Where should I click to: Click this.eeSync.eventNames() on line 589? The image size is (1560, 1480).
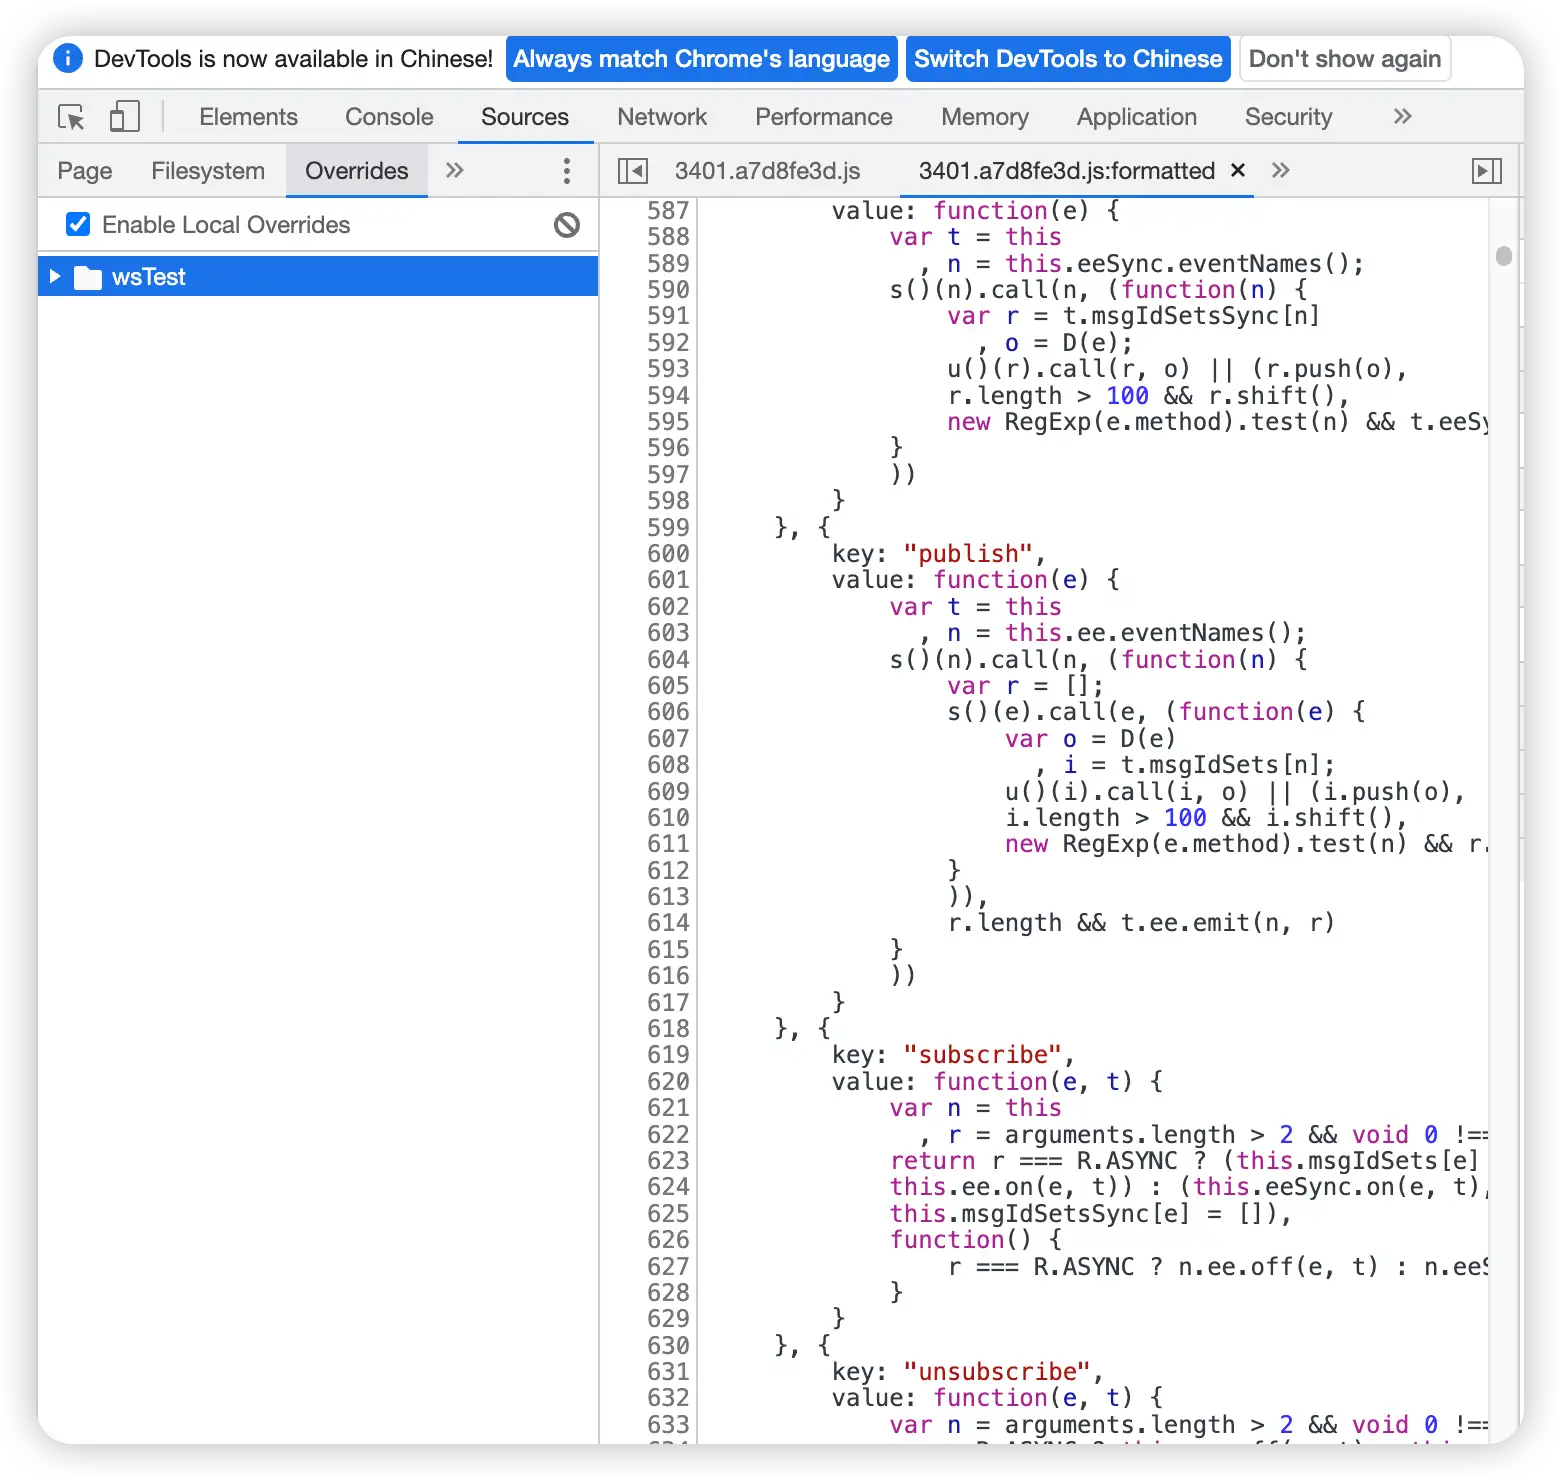[x=1176, y=264]
